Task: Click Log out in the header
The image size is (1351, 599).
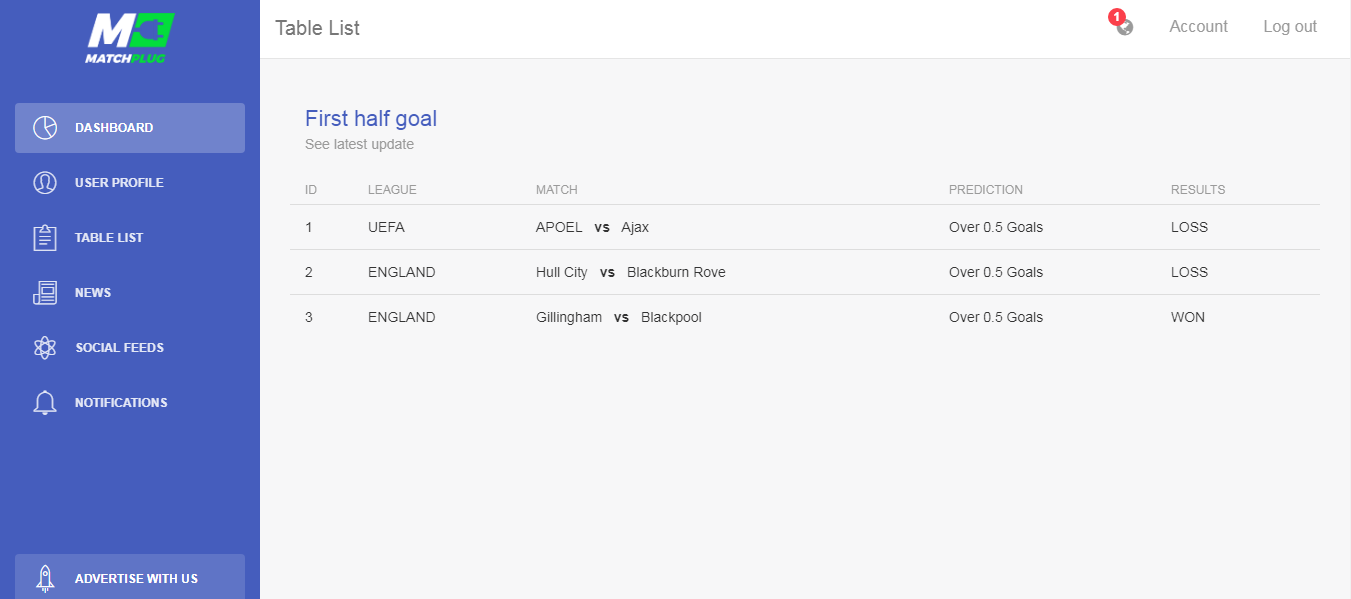Action: (x=1290, y=27)
